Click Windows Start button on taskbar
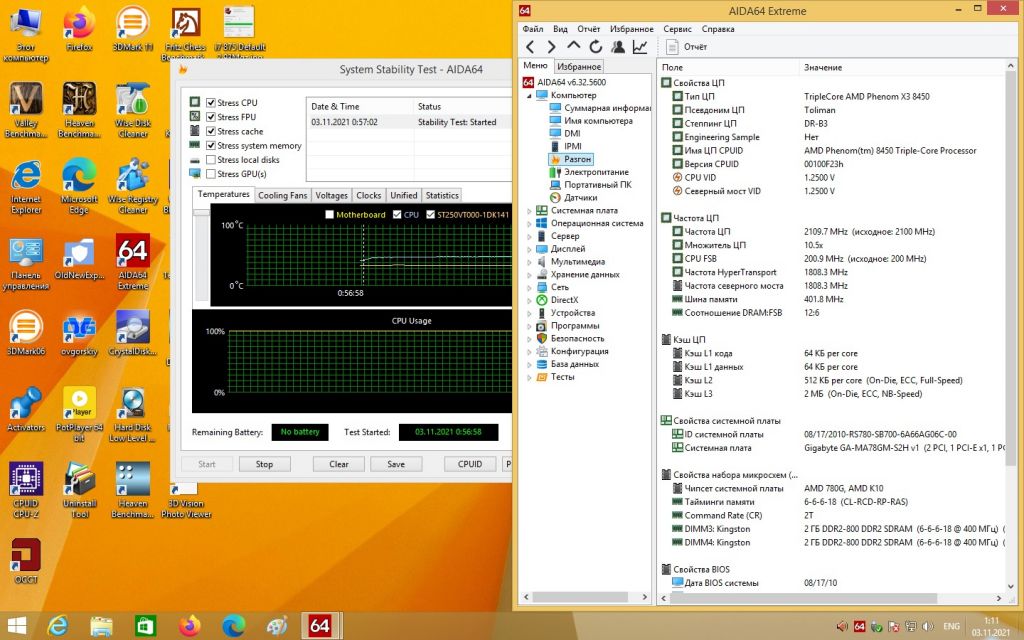Screen dimensions: 1024x640 point(16,626)
